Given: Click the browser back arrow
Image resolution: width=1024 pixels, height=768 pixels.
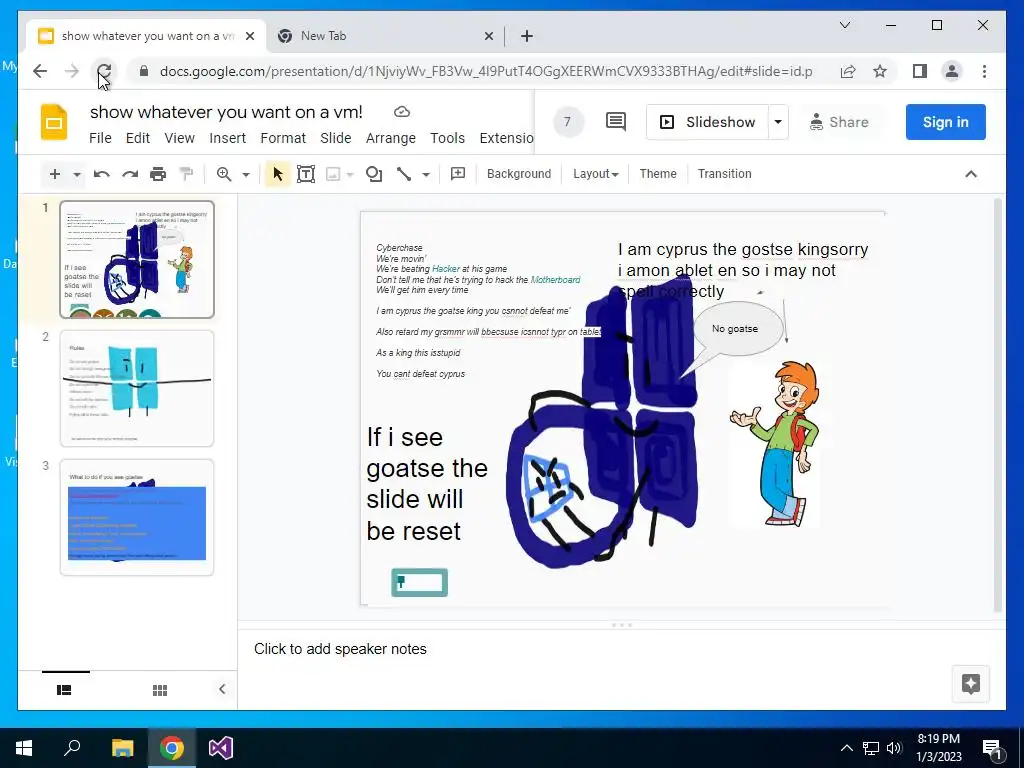Looking at the screenshot, I should coord(40,71).
